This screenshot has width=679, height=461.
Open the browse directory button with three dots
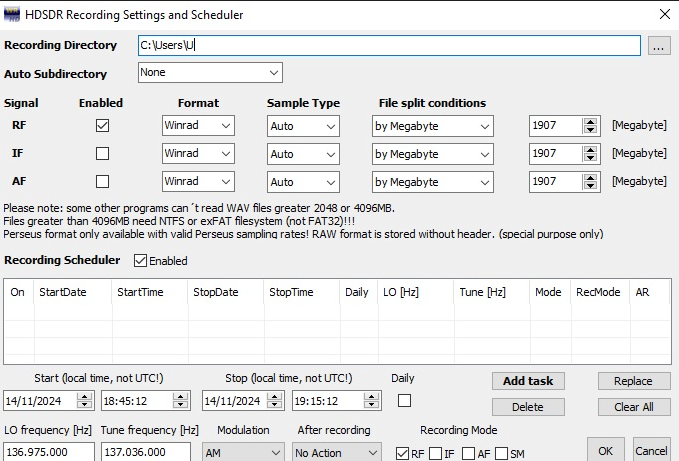coord(659,45)
